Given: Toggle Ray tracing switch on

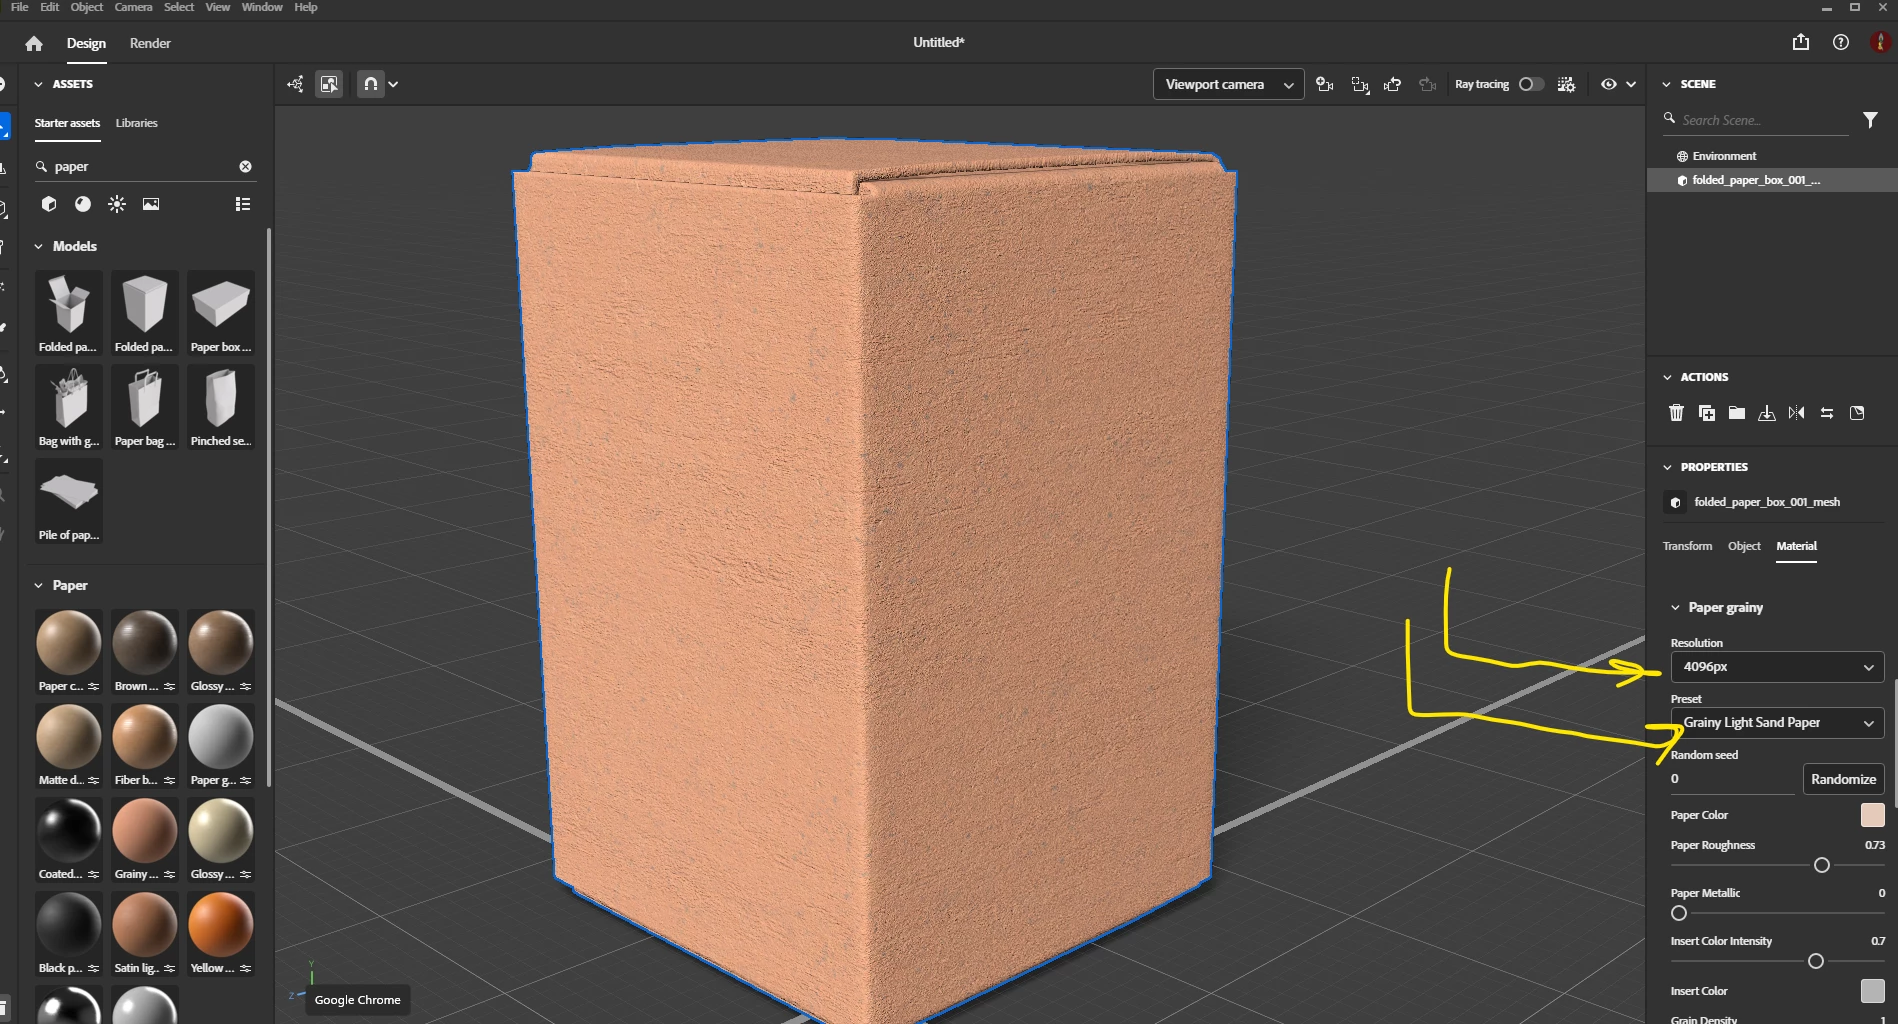Looking at the screenshot, I should [x=1531, y=84].
